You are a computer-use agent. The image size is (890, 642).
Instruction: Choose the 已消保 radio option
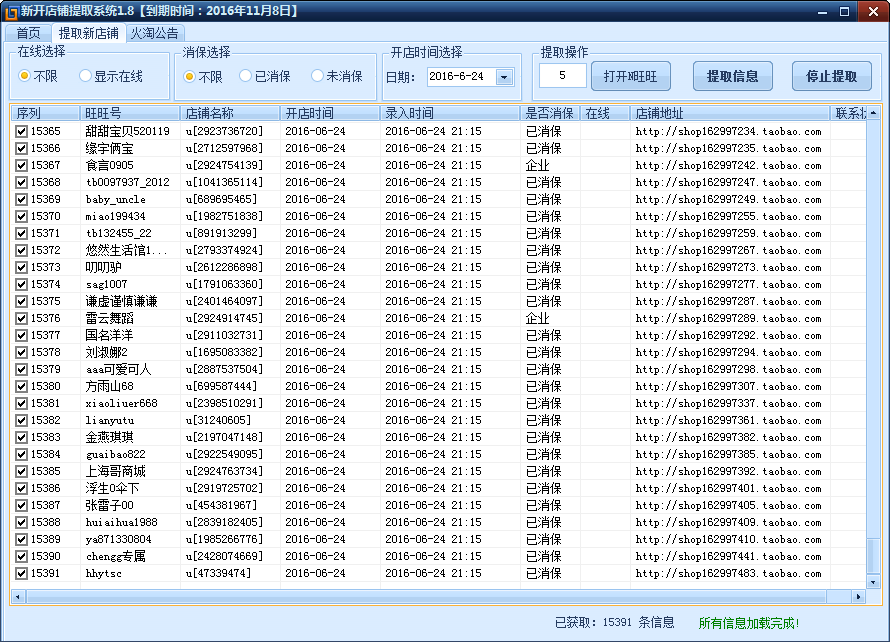[245, 76]
